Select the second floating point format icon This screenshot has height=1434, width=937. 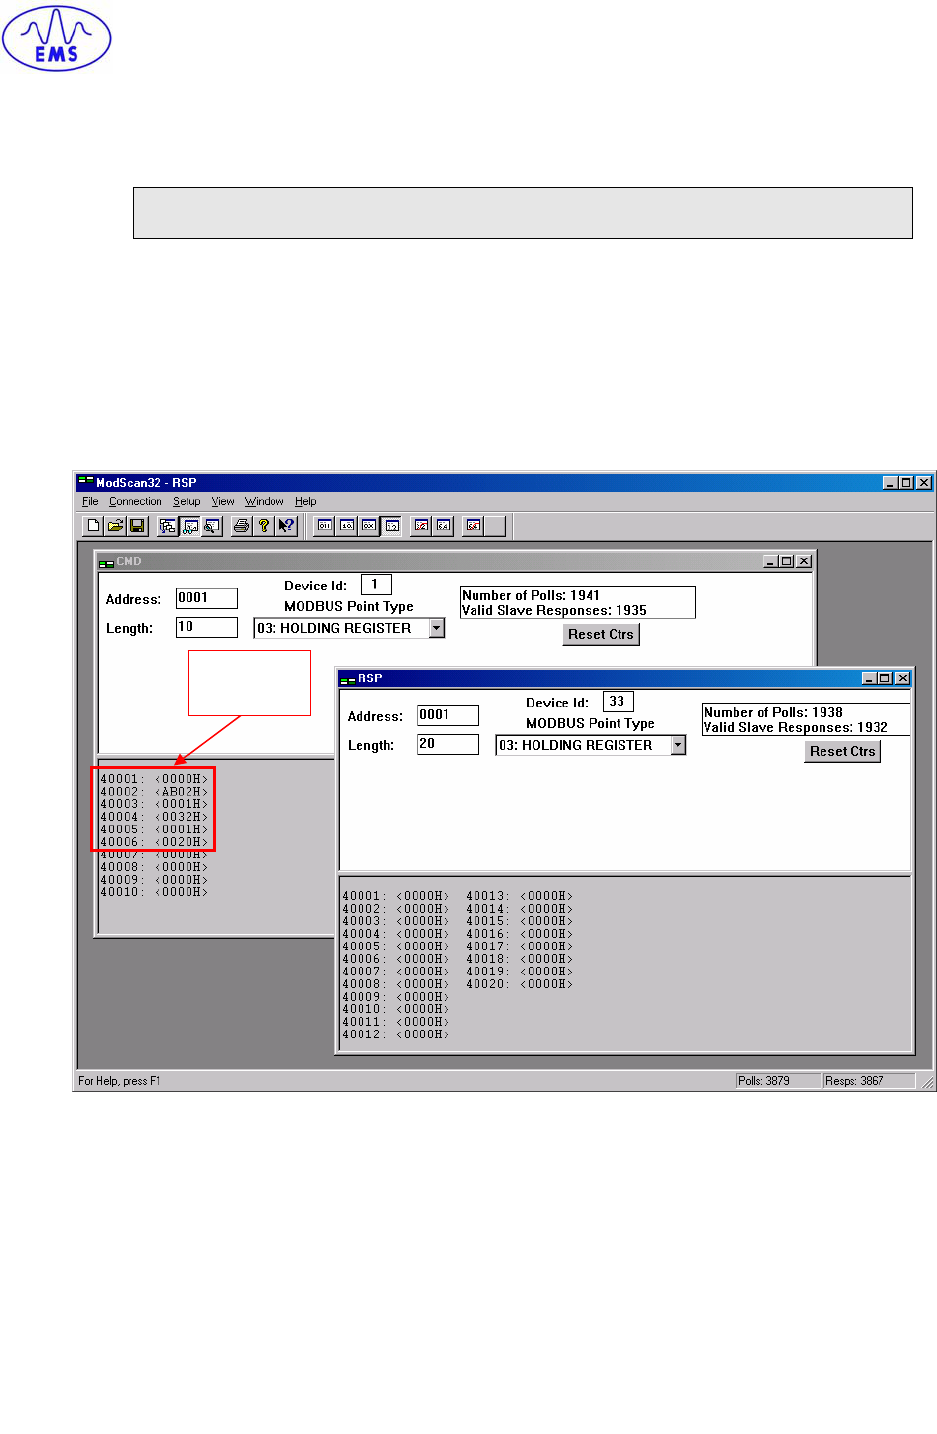point(443,525)
